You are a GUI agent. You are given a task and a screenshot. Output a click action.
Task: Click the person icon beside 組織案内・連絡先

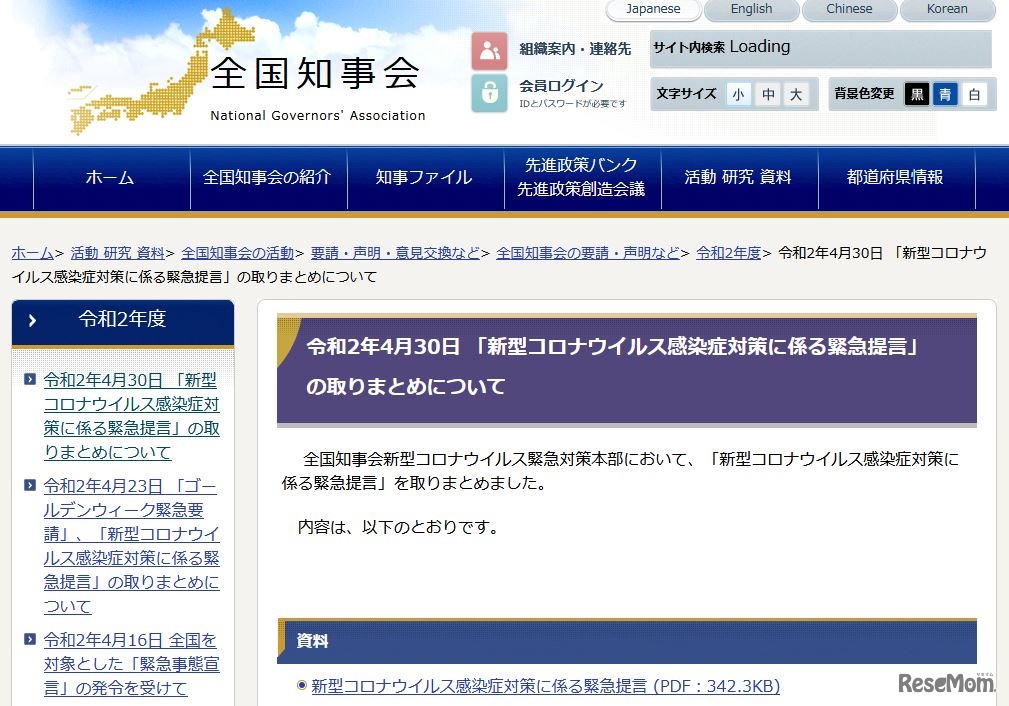coord(489,51)
